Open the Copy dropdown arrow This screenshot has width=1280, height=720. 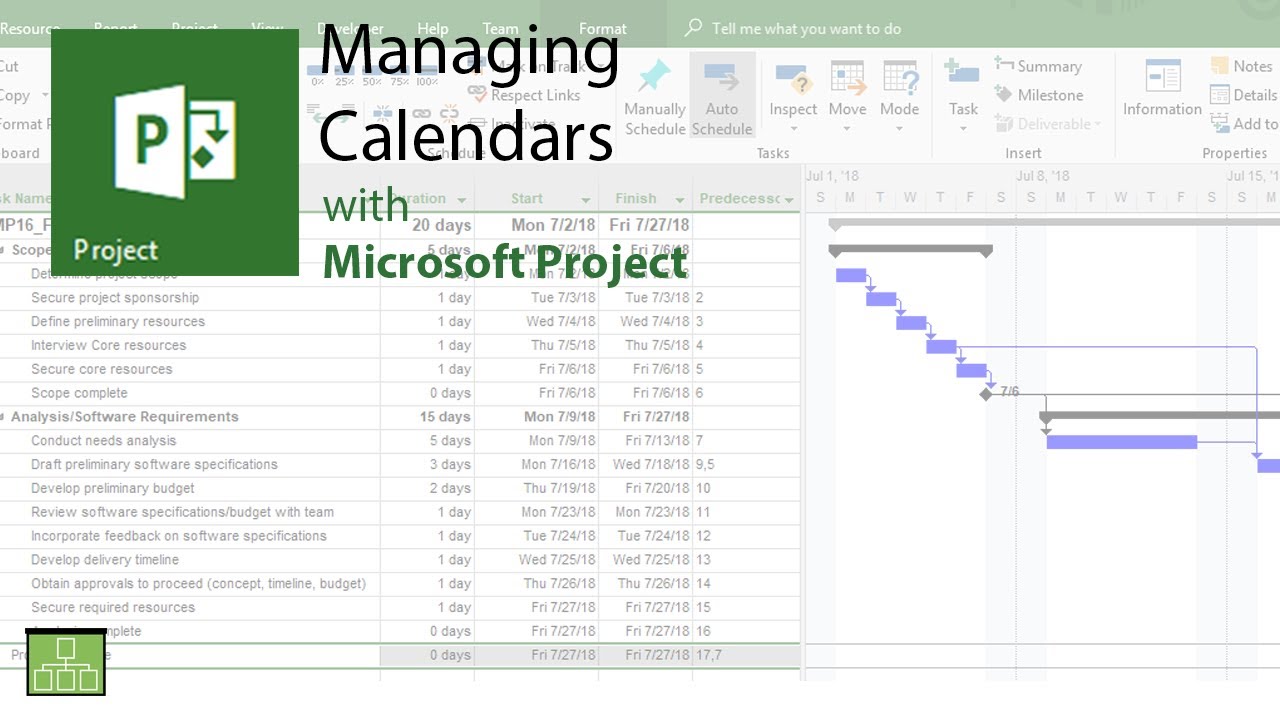pyautogui.click(x=44, y=96)
